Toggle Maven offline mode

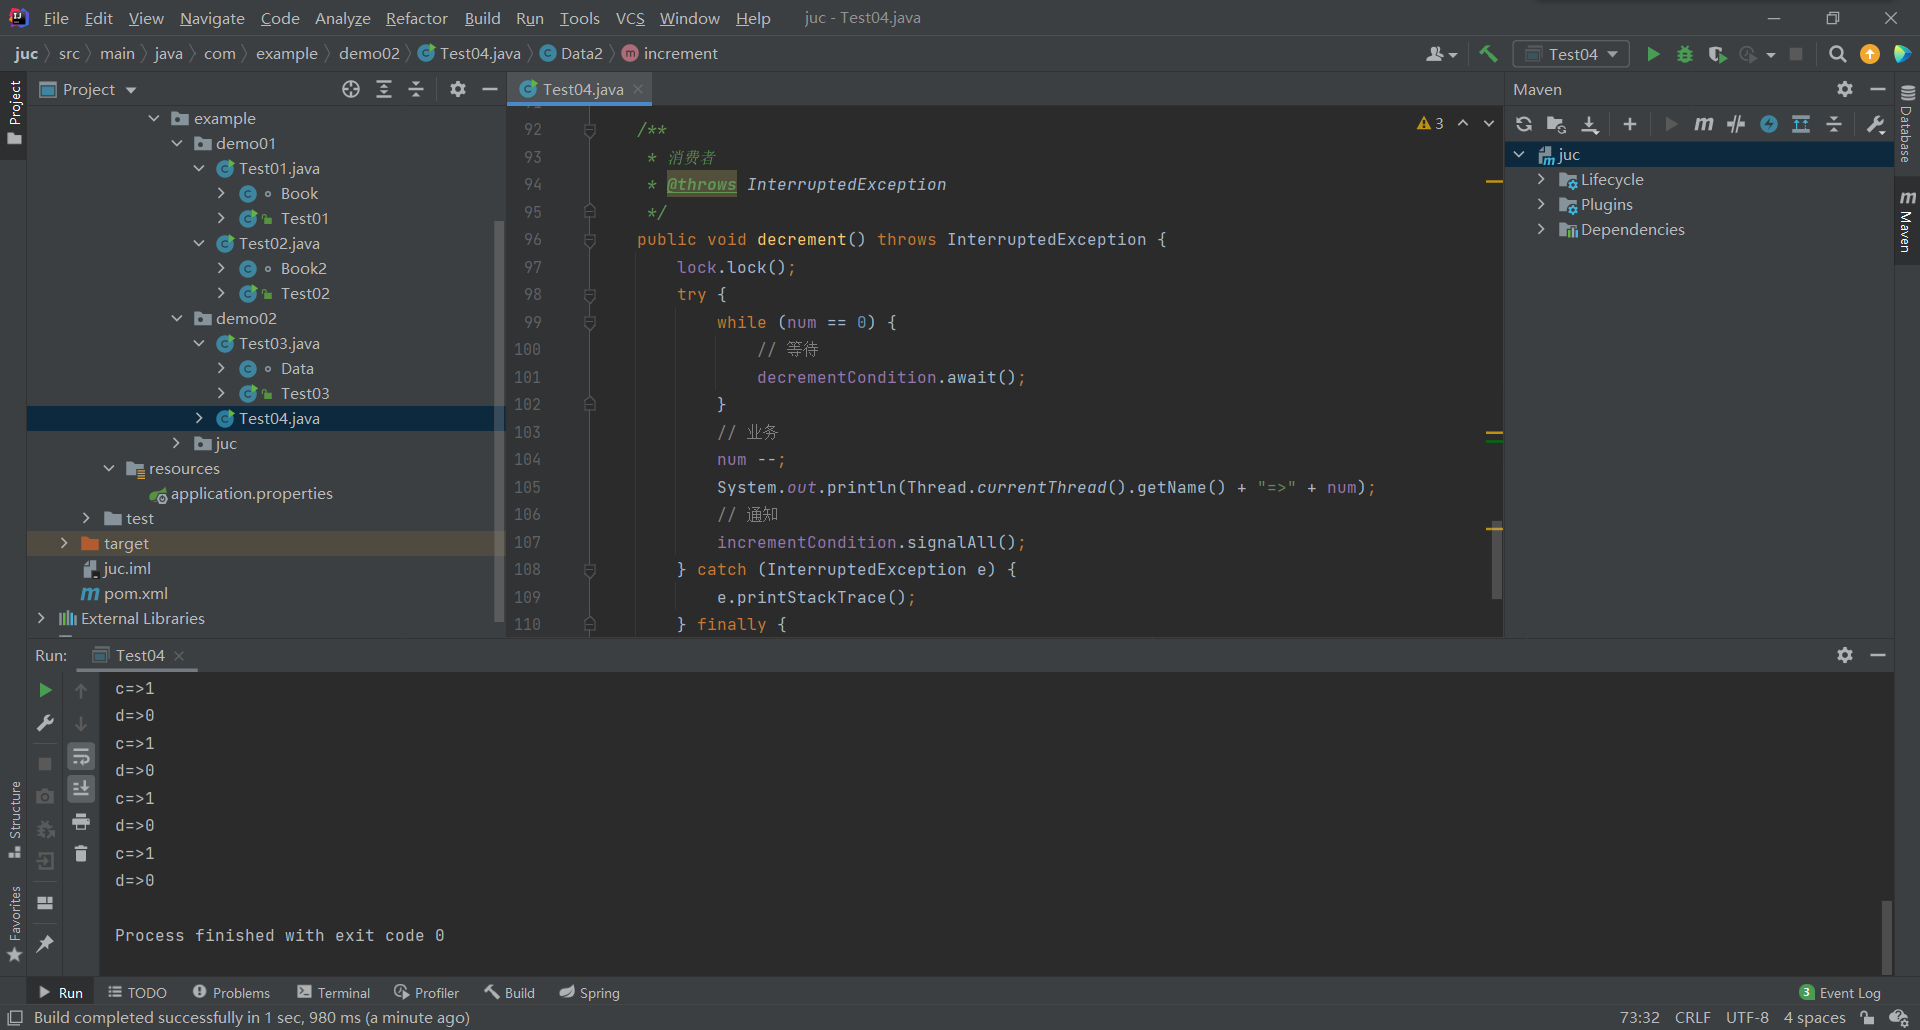tap(1736, 124)
